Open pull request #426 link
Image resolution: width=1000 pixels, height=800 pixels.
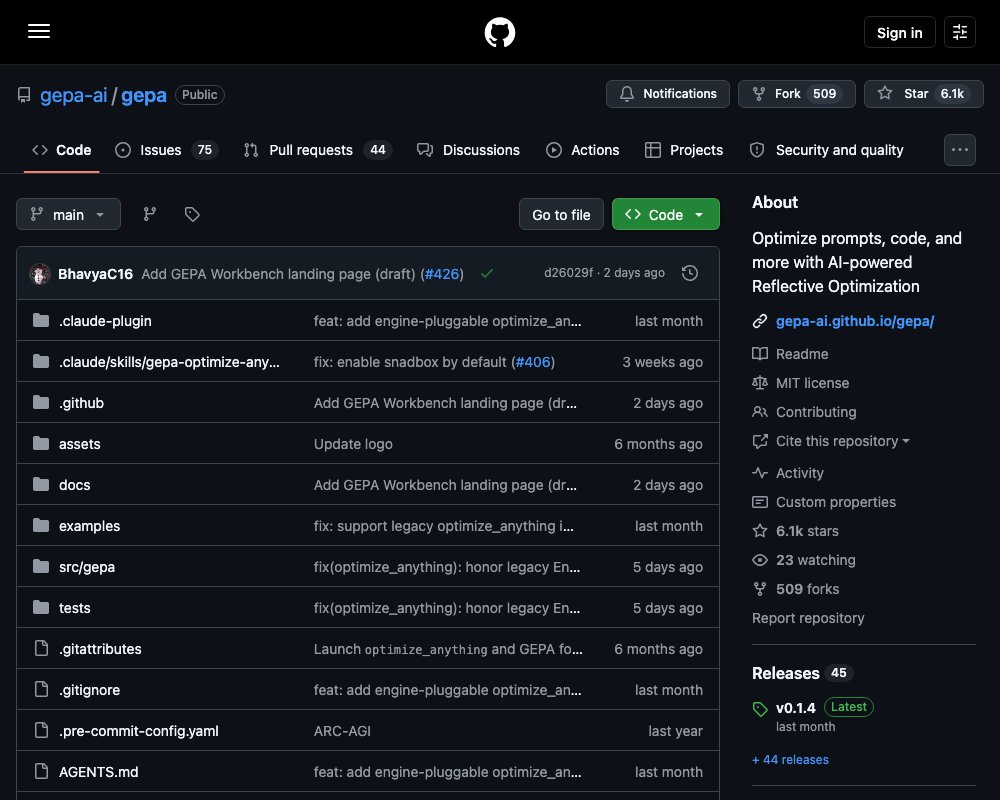(x=442, y=274)
